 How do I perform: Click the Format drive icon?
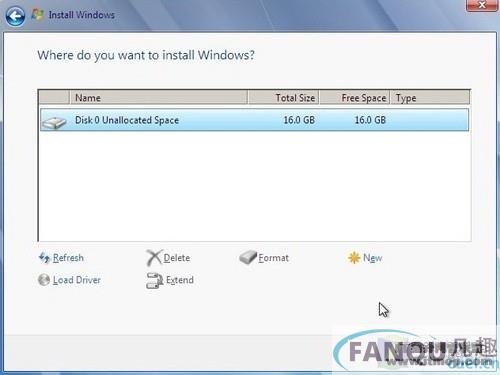(248, 257)
